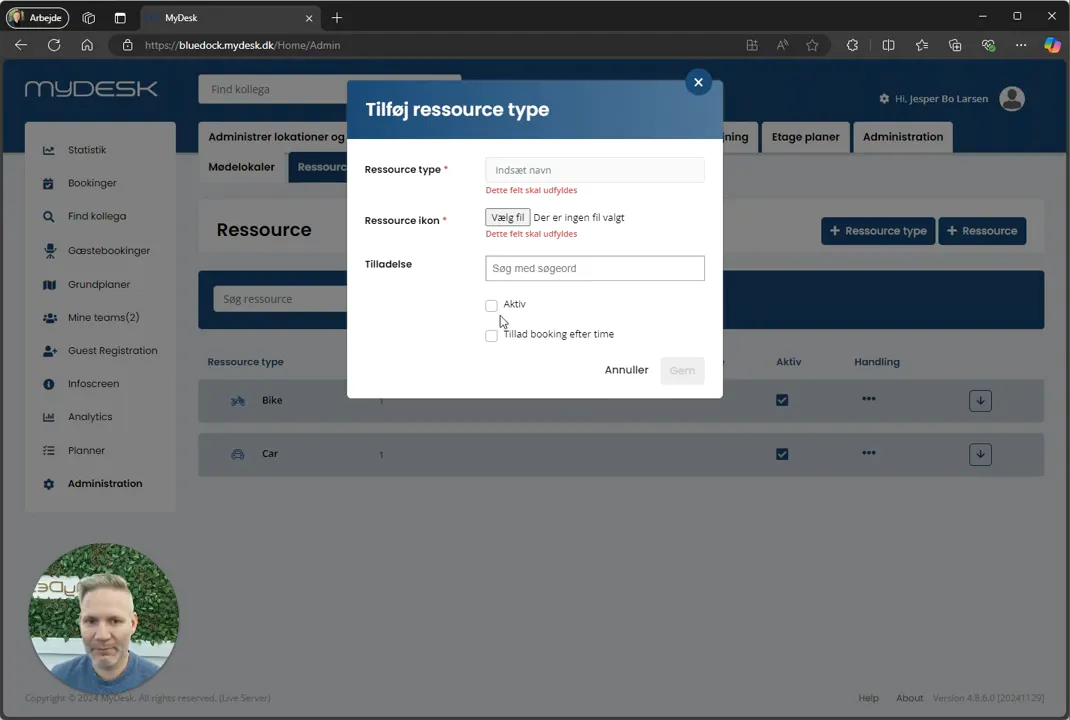Open Planner list icon in sidebar

point(48,450)
